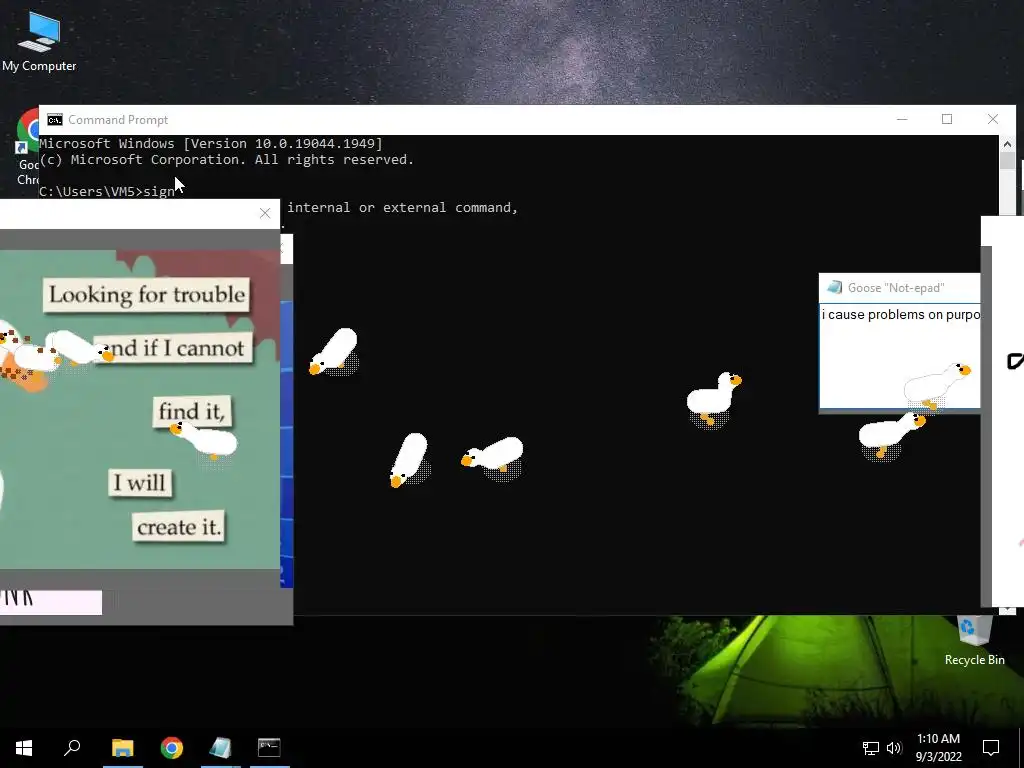The width and height of the screenshot is (1024, 768).
Task: Open My Computer desktop icon
Action: [39, 40]
